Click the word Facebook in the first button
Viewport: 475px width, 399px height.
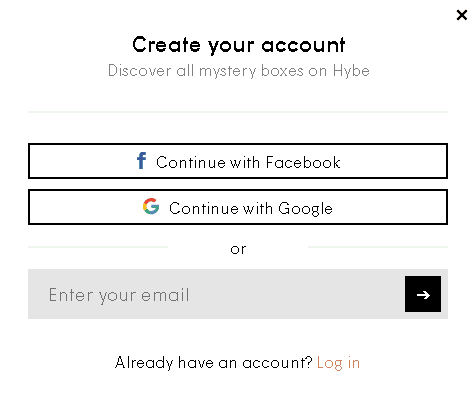pyautogui.click(x=303, y=163)
